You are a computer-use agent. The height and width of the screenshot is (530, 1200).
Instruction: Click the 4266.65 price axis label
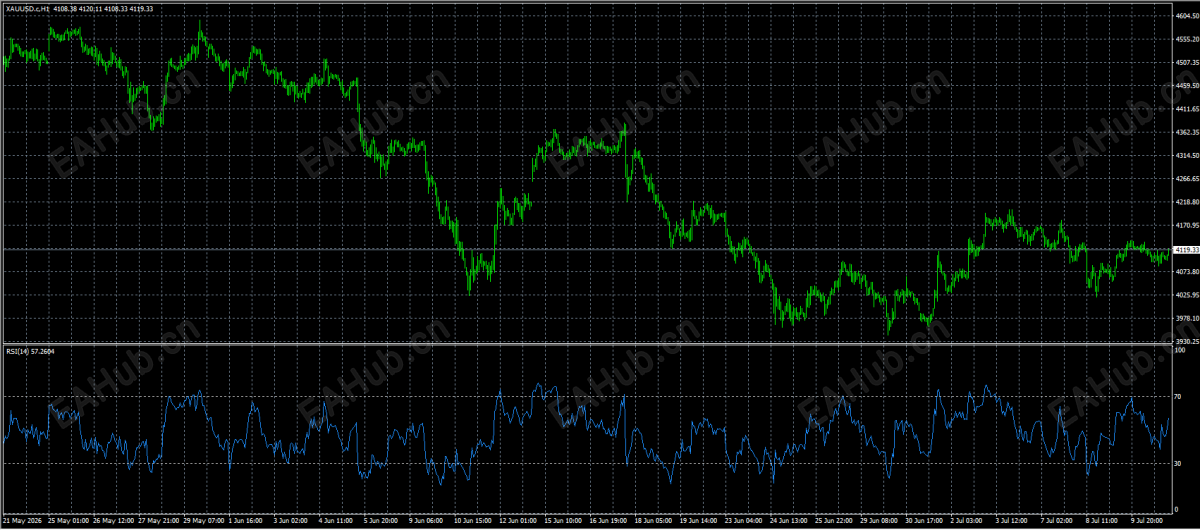pyautogui.click(x=1187, y=179)
